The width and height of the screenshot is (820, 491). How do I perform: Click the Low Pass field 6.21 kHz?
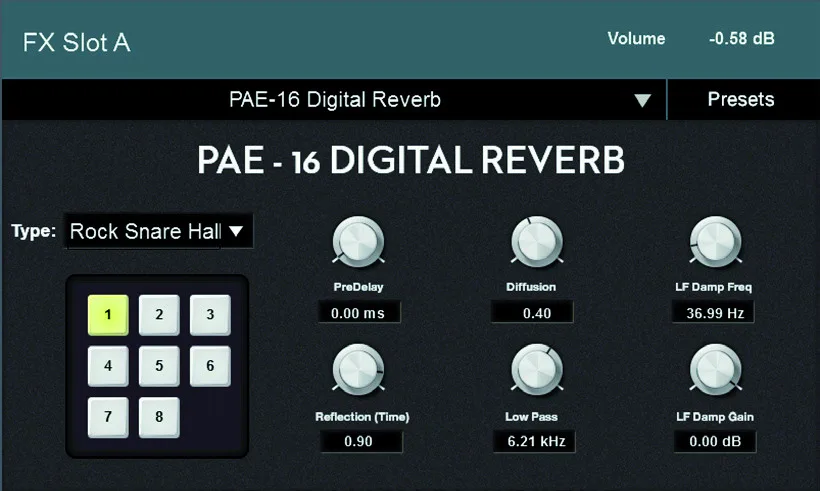(x=534, y=441)
